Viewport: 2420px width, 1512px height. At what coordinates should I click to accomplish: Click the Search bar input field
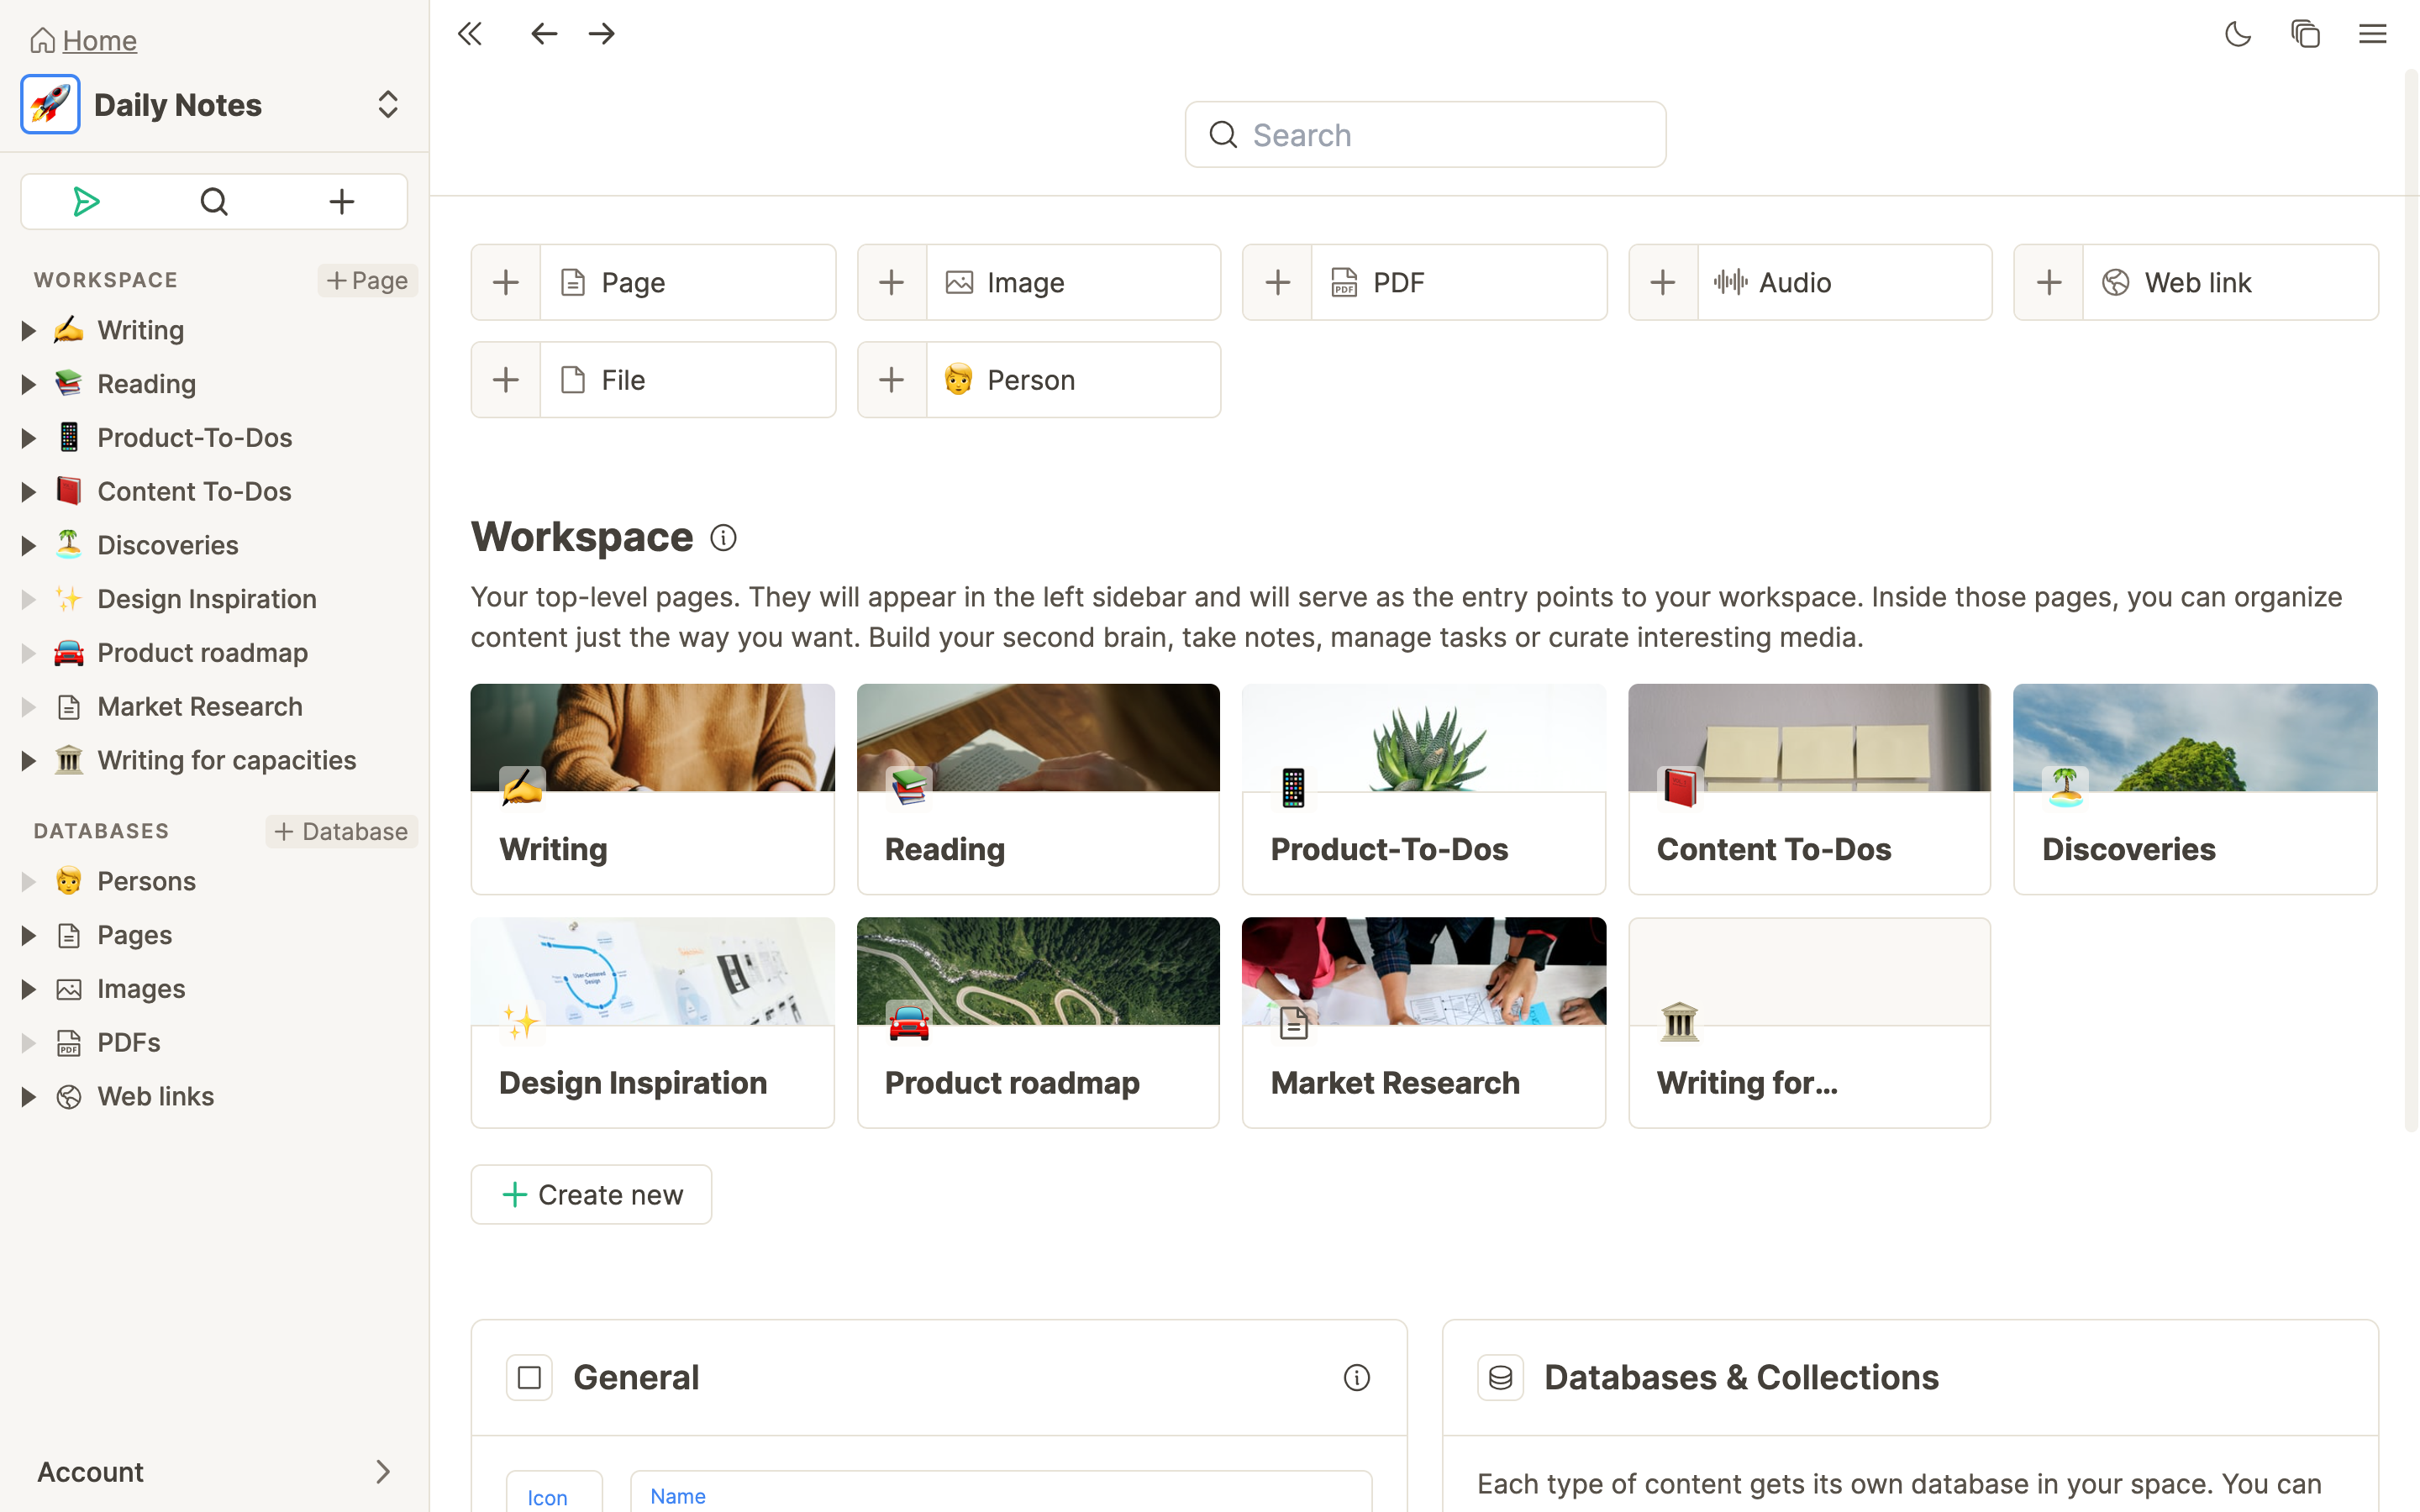click(x=1423, y=134)
